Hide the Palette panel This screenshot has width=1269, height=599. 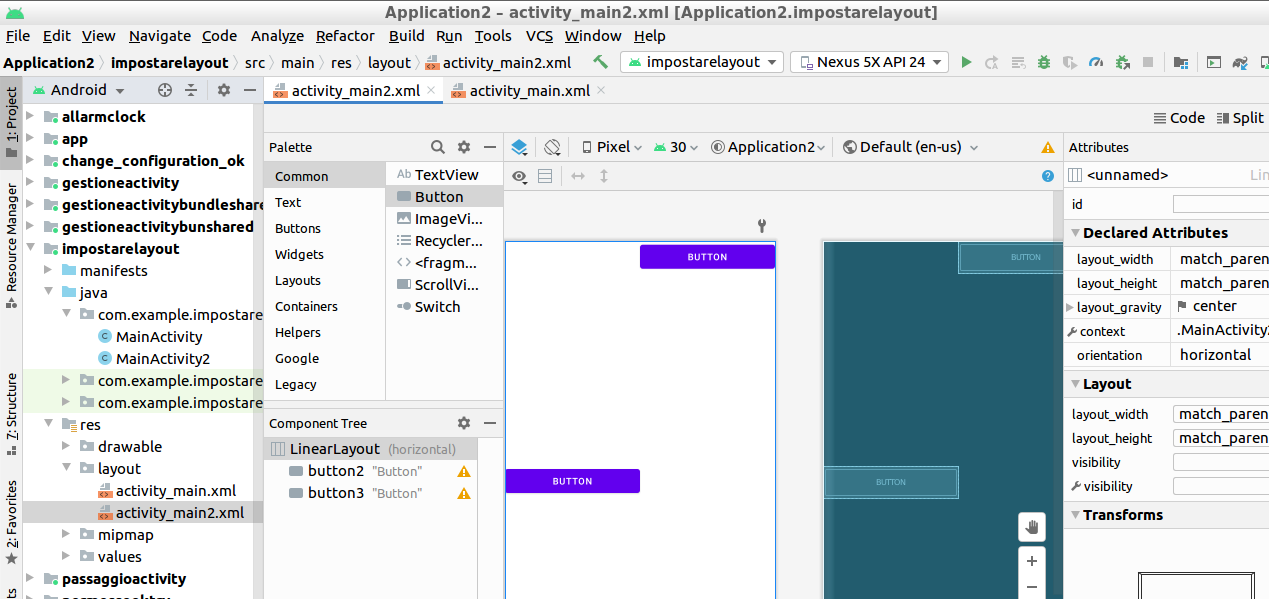click(490, 147)
